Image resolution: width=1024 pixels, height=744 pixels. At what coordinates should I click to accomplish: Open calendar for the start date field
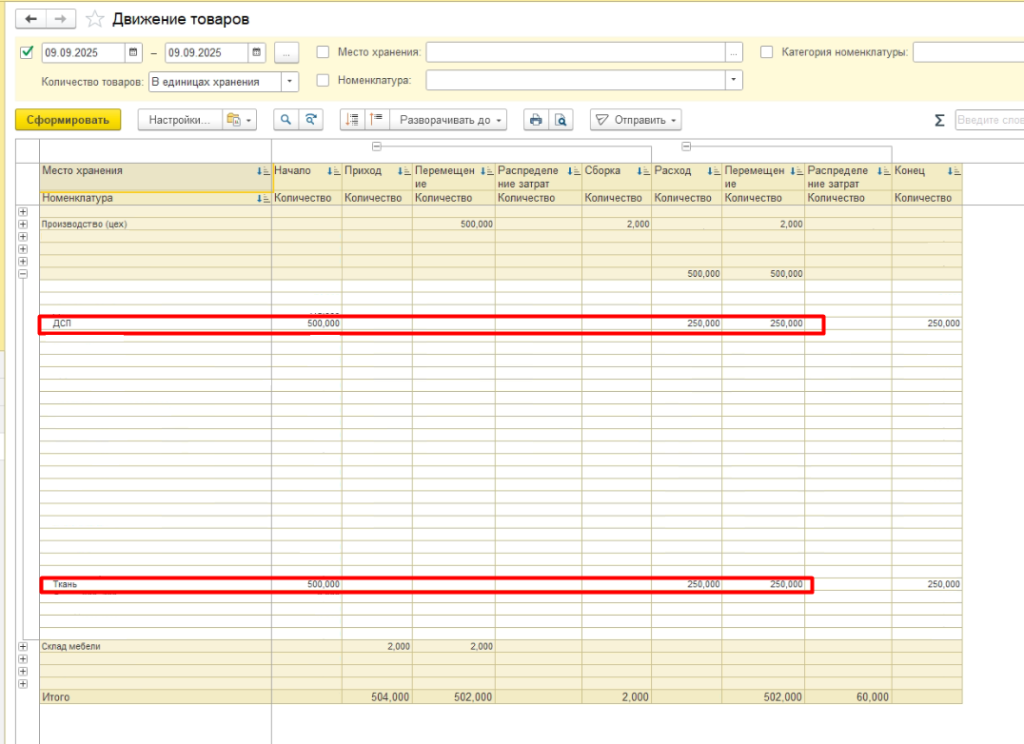(133, 52)
